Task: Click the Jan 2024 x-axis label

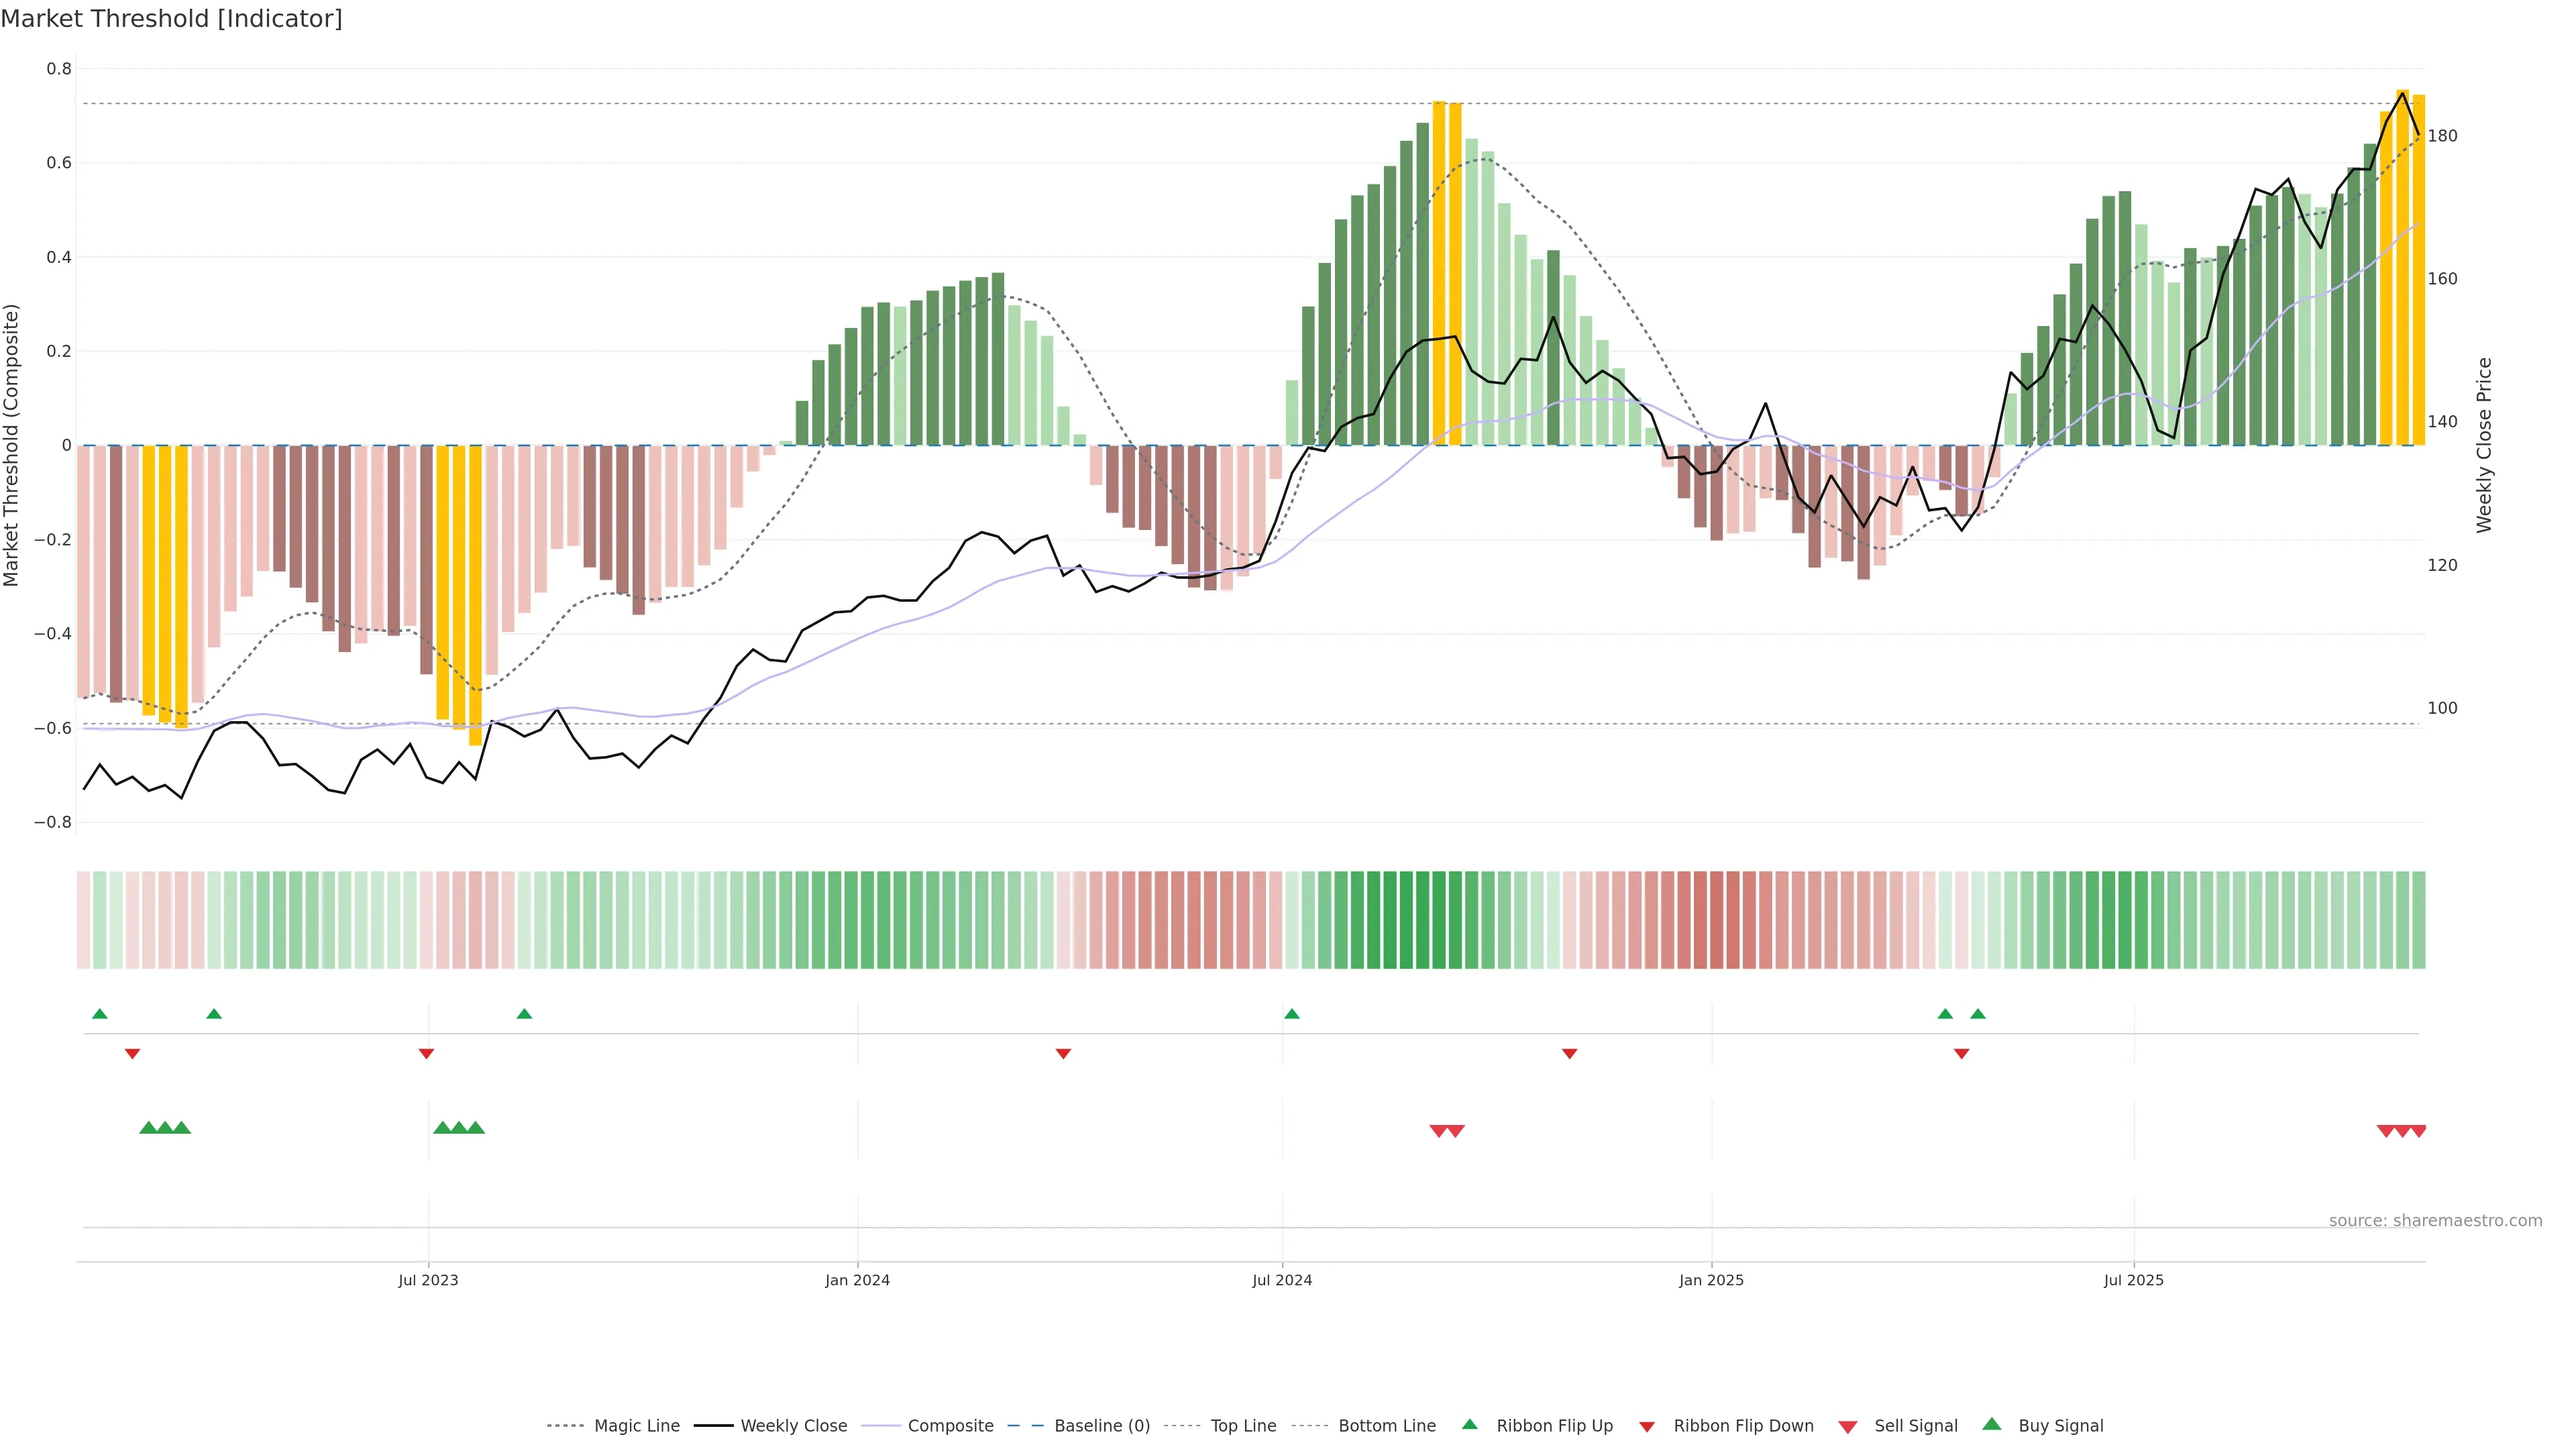Action: click(857, 1280)
